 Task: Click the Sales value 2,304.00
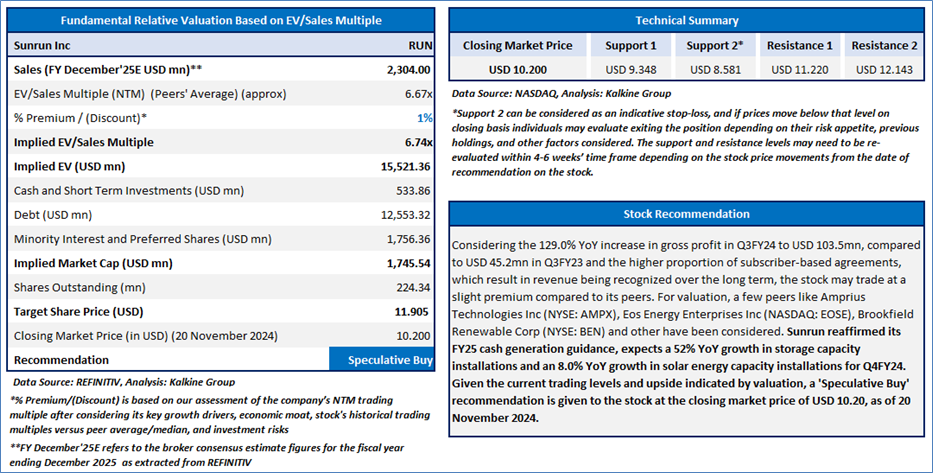[408, 70]
